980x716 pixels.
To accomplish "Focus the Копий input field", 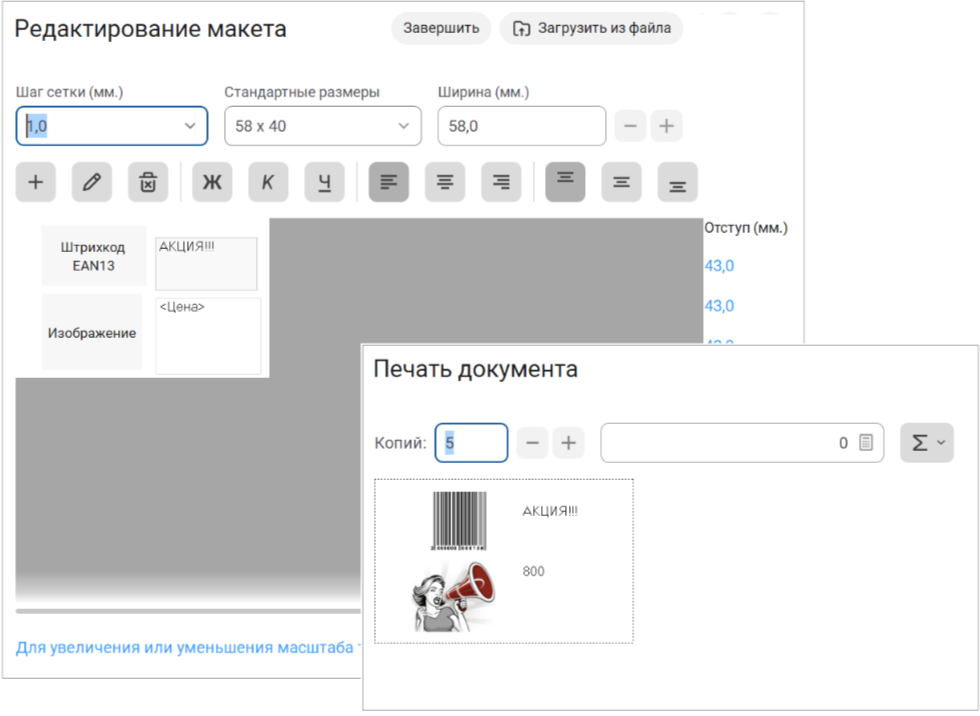I will [x=471, y=443].
